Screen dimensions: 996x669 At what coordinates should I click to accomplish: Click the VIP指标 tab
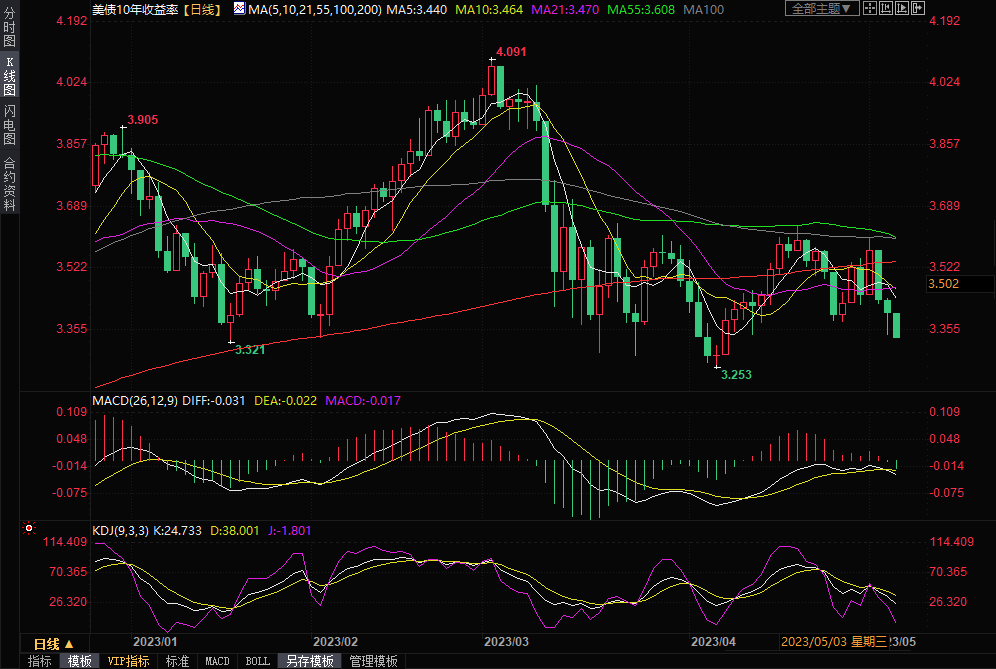(x=128, y=661)
